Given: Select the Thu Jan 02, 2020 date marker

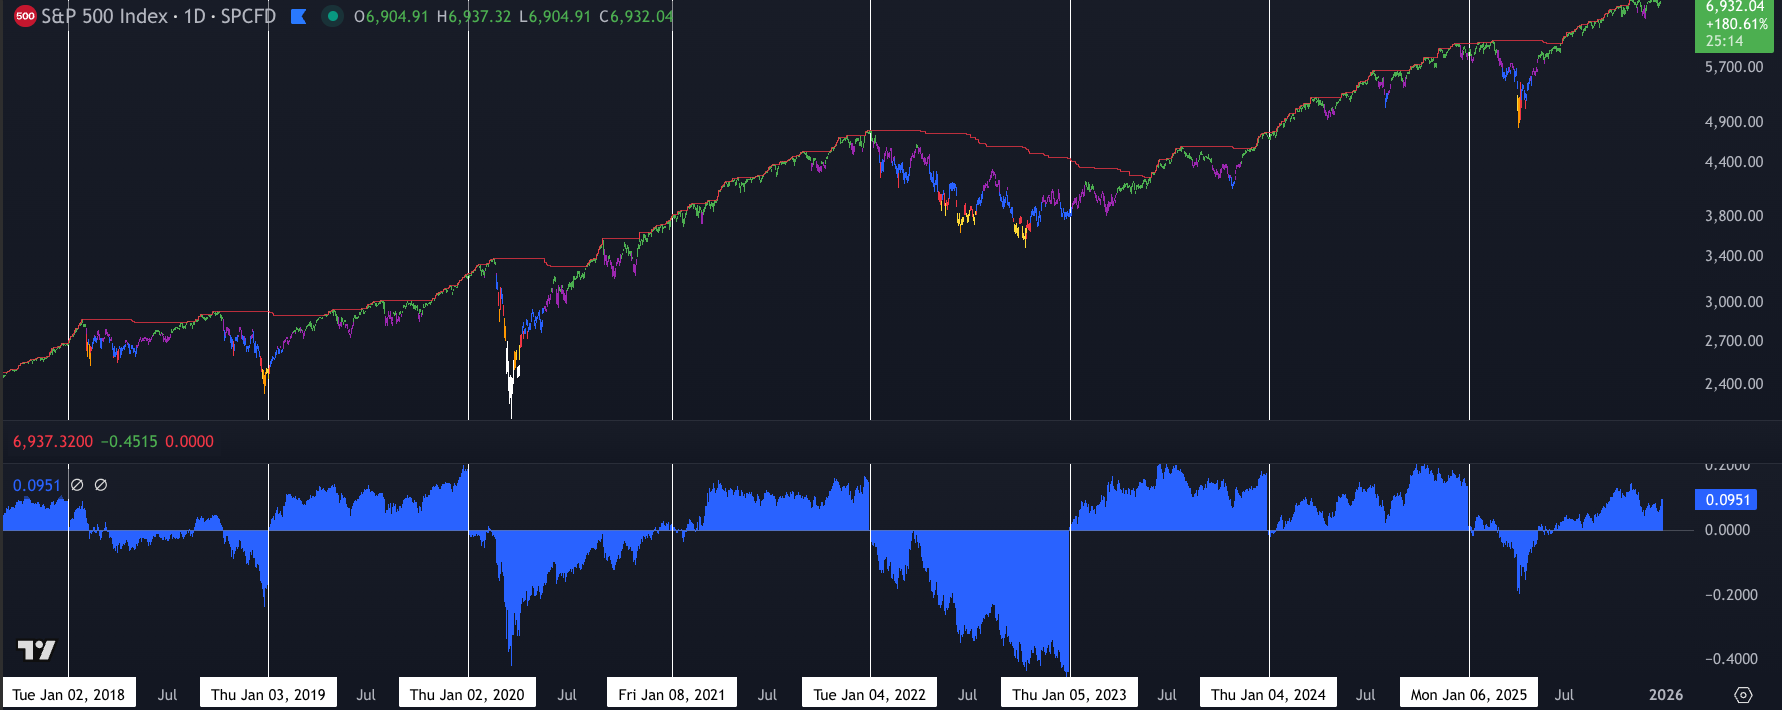Looking at the screenshot, I should (467, 694).
